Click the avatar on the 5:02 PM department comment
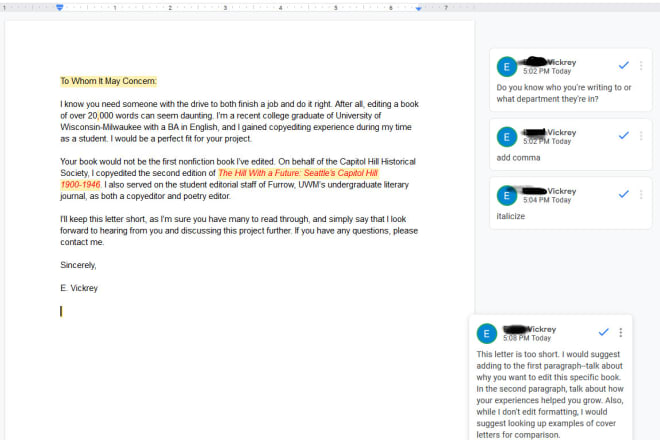The image size is (660, 440). point(507,66)
